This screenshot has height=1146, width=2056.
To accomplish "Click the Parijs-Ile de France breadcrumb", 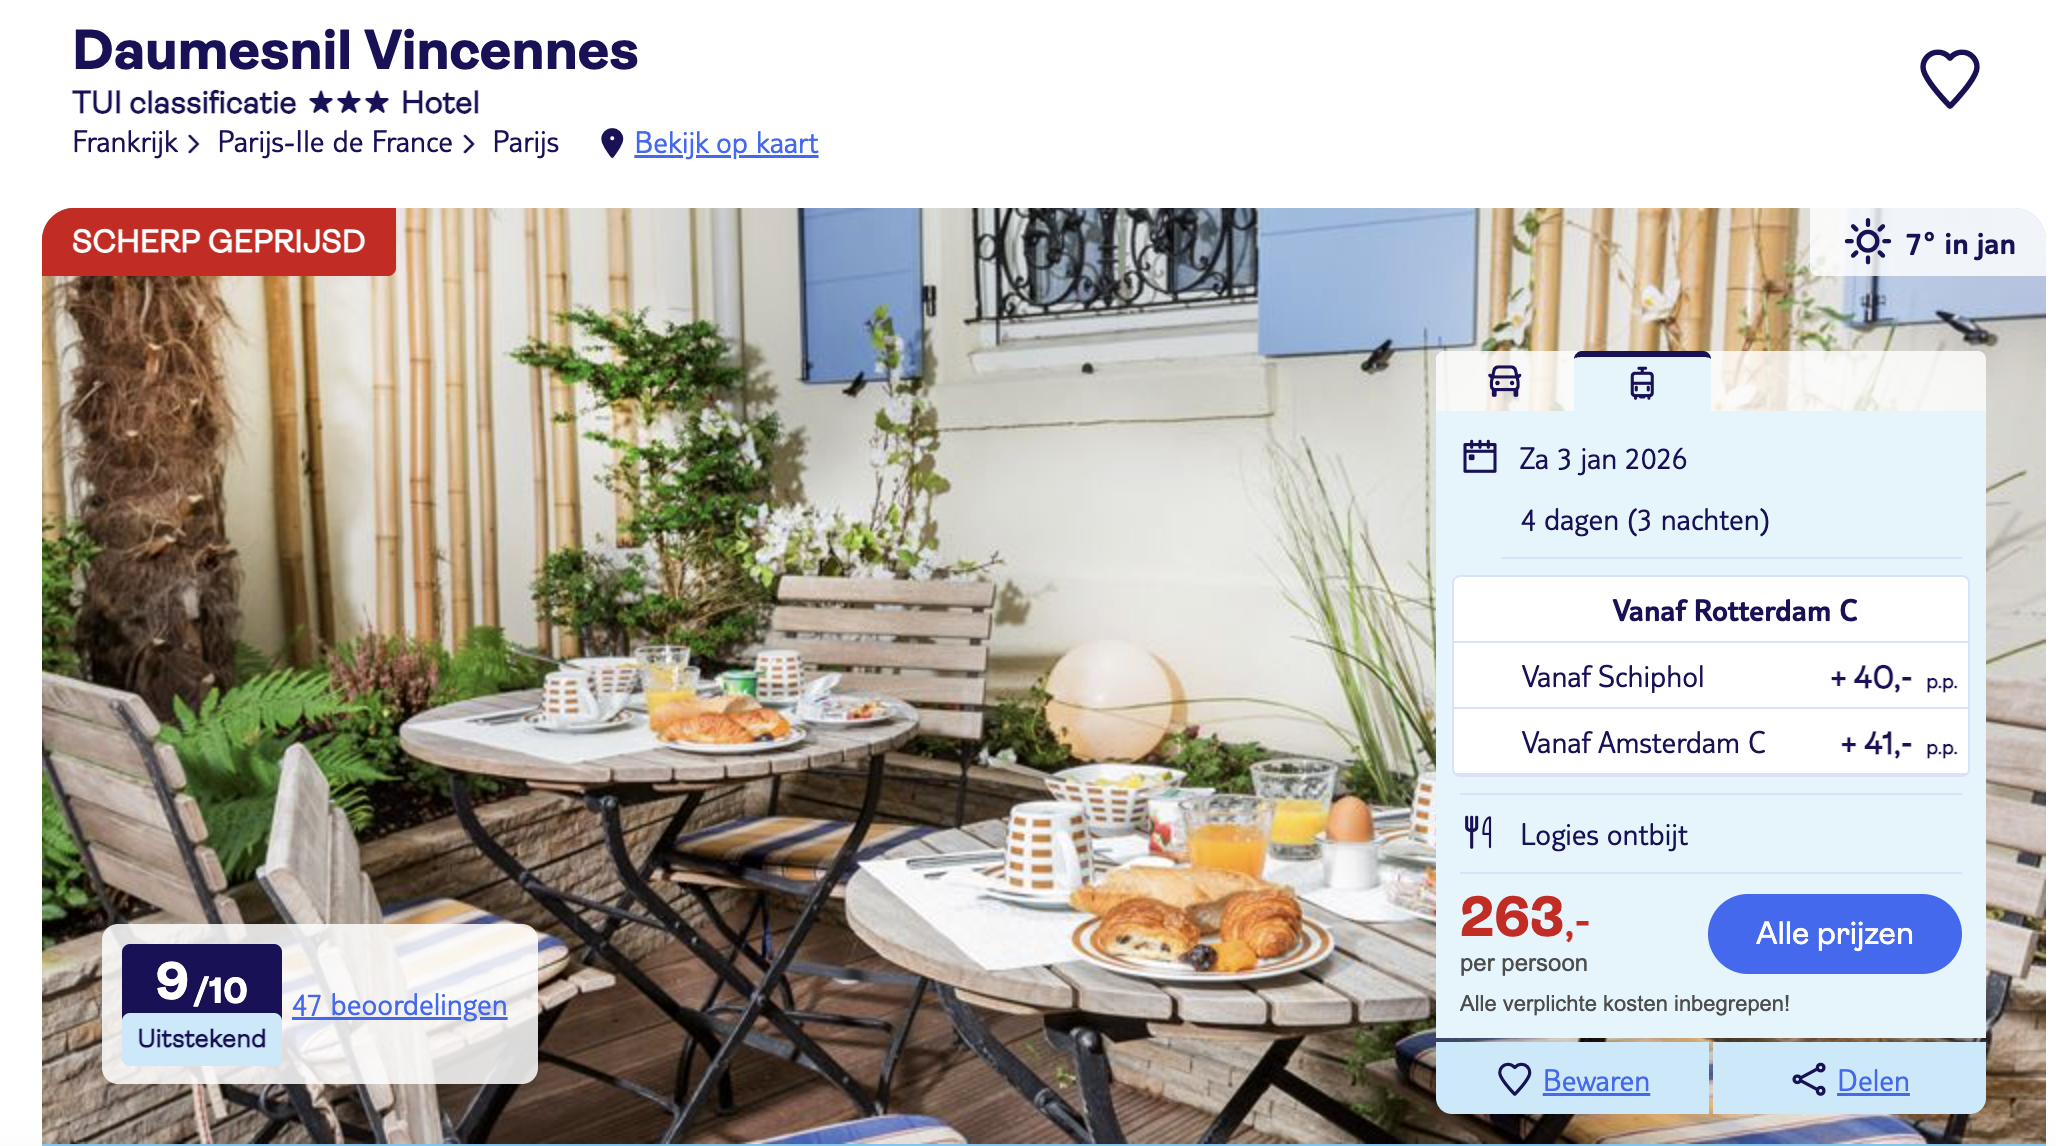I will point(335,143).
